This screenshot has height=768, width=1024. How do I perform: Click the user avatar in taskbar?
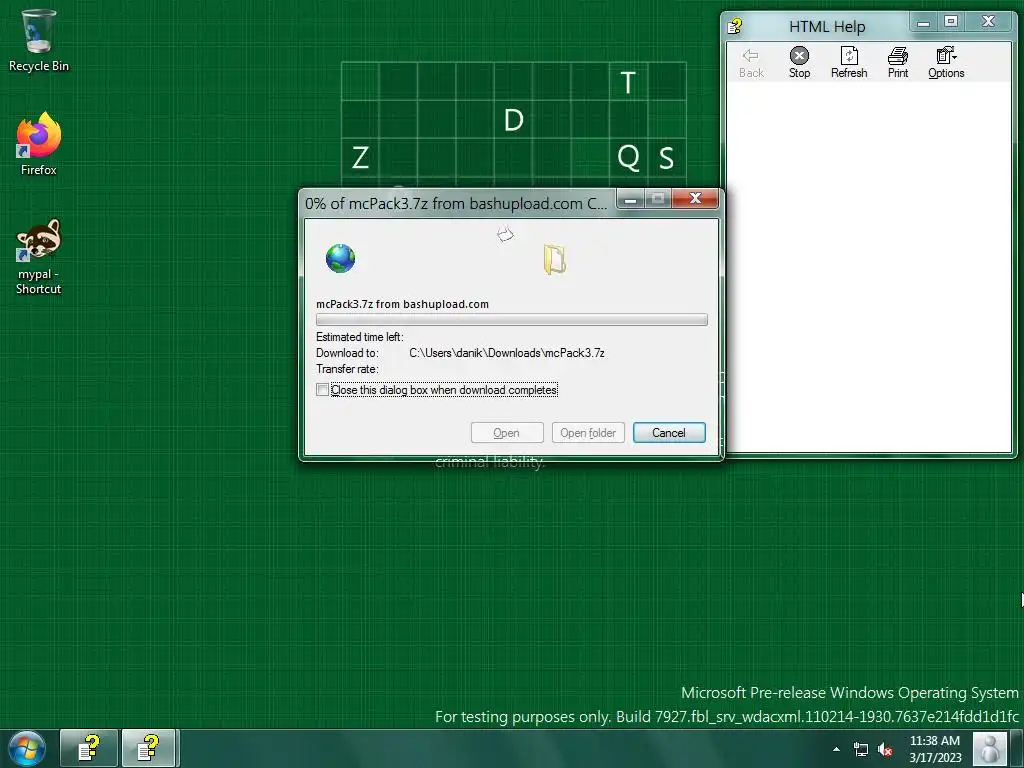(989, 748)
